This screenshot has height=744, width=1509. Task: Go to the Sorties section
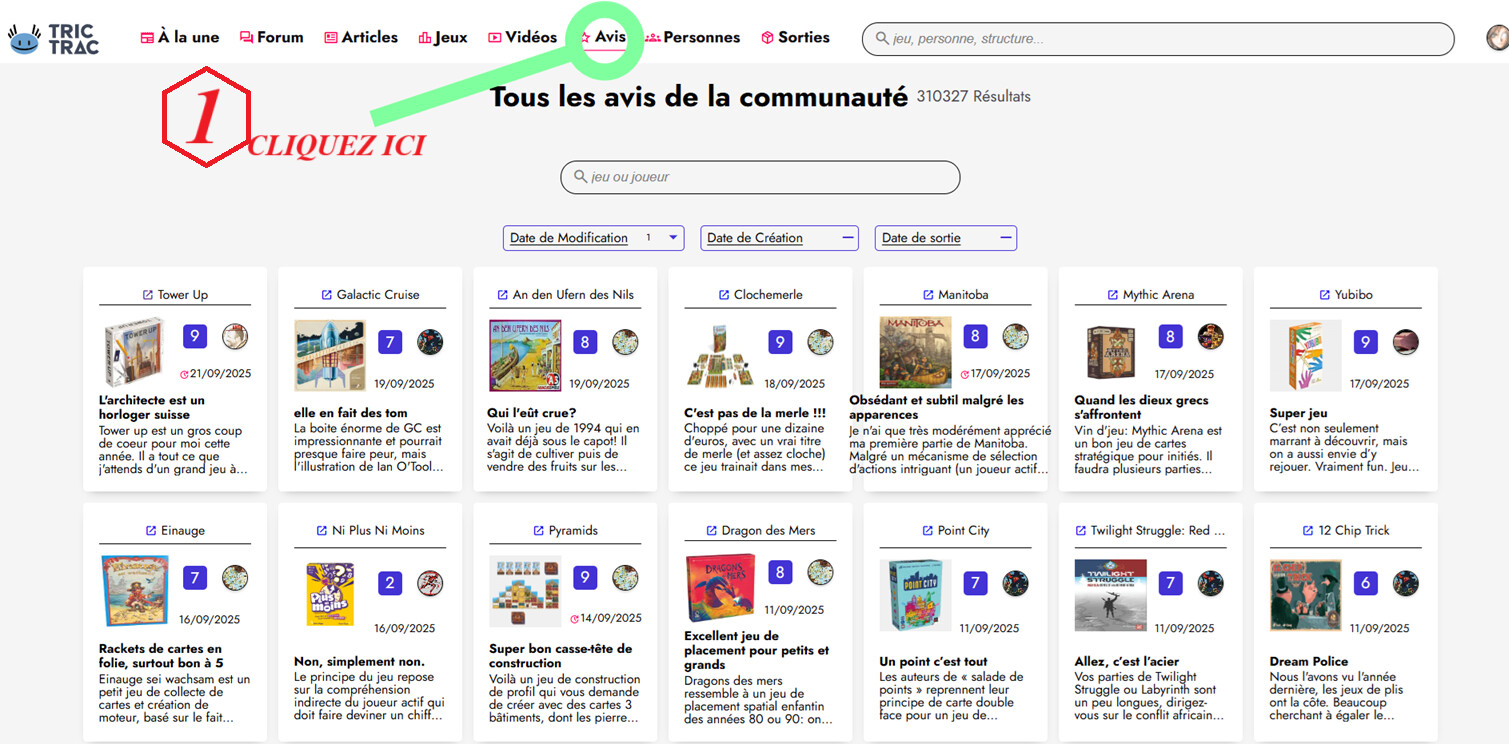(x=795, y=37)
